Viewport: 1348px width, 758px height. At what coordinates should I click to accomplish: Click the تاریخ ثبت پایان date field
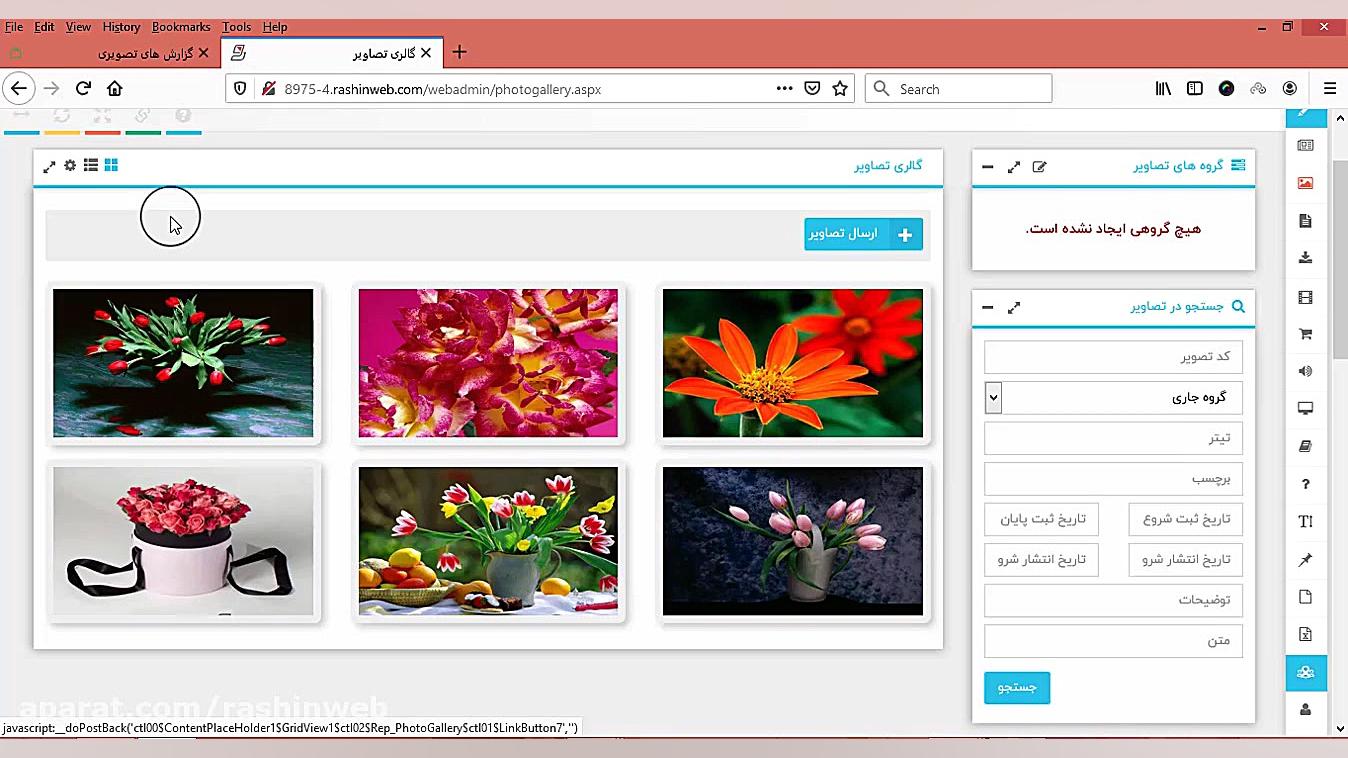pyautogui.click(x=1041, y=519)
